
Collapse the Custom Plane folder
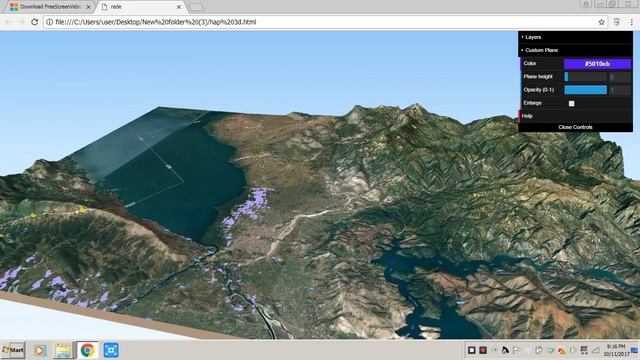pos(575,50)
